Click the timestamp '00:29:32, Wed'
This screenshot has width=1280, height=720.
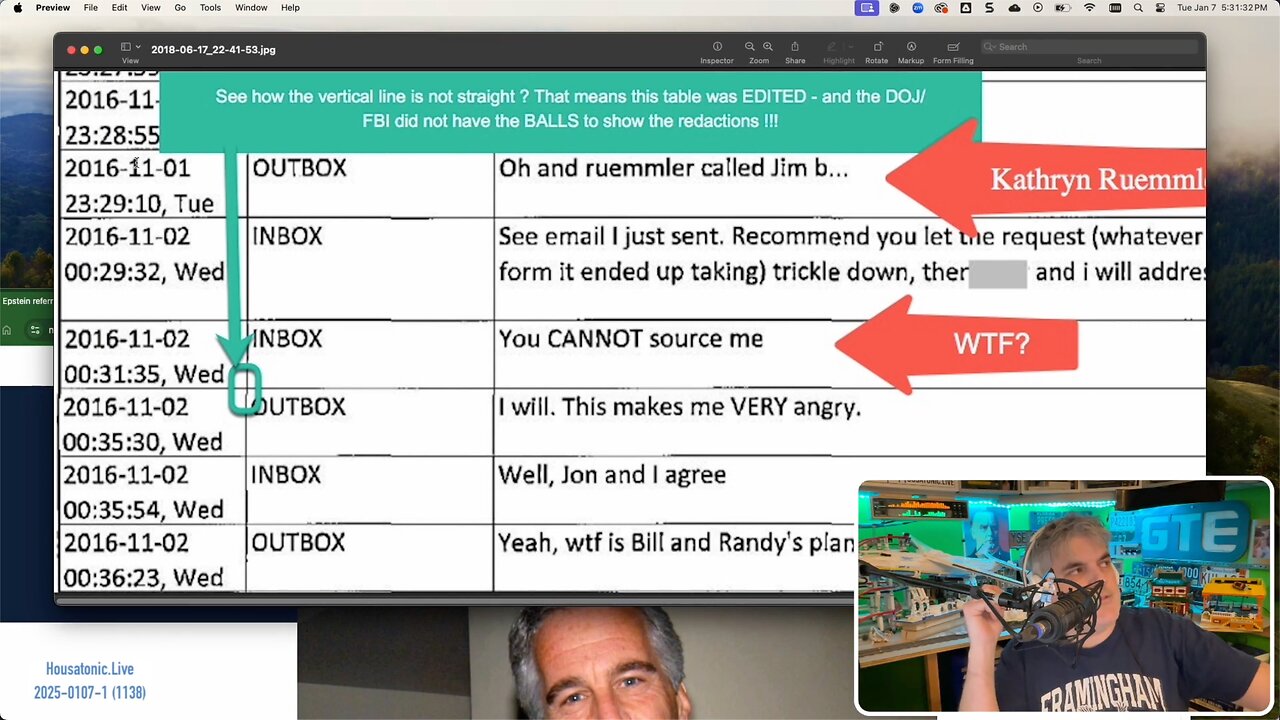pyautogui.click(x=144, y=272)
